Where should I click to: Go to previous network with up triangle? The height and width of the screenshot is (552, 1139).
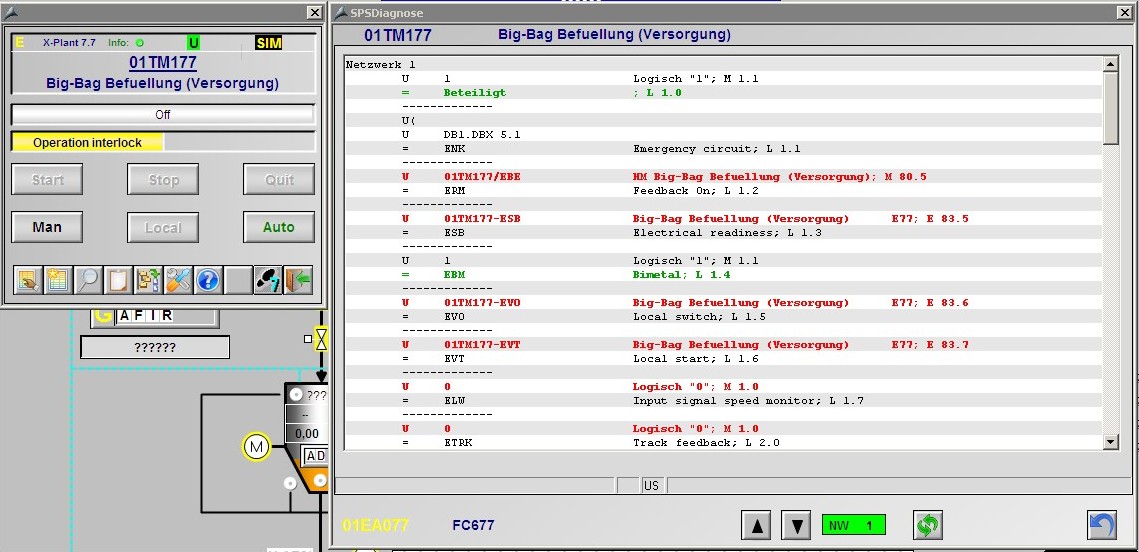(x=756, y=525)
